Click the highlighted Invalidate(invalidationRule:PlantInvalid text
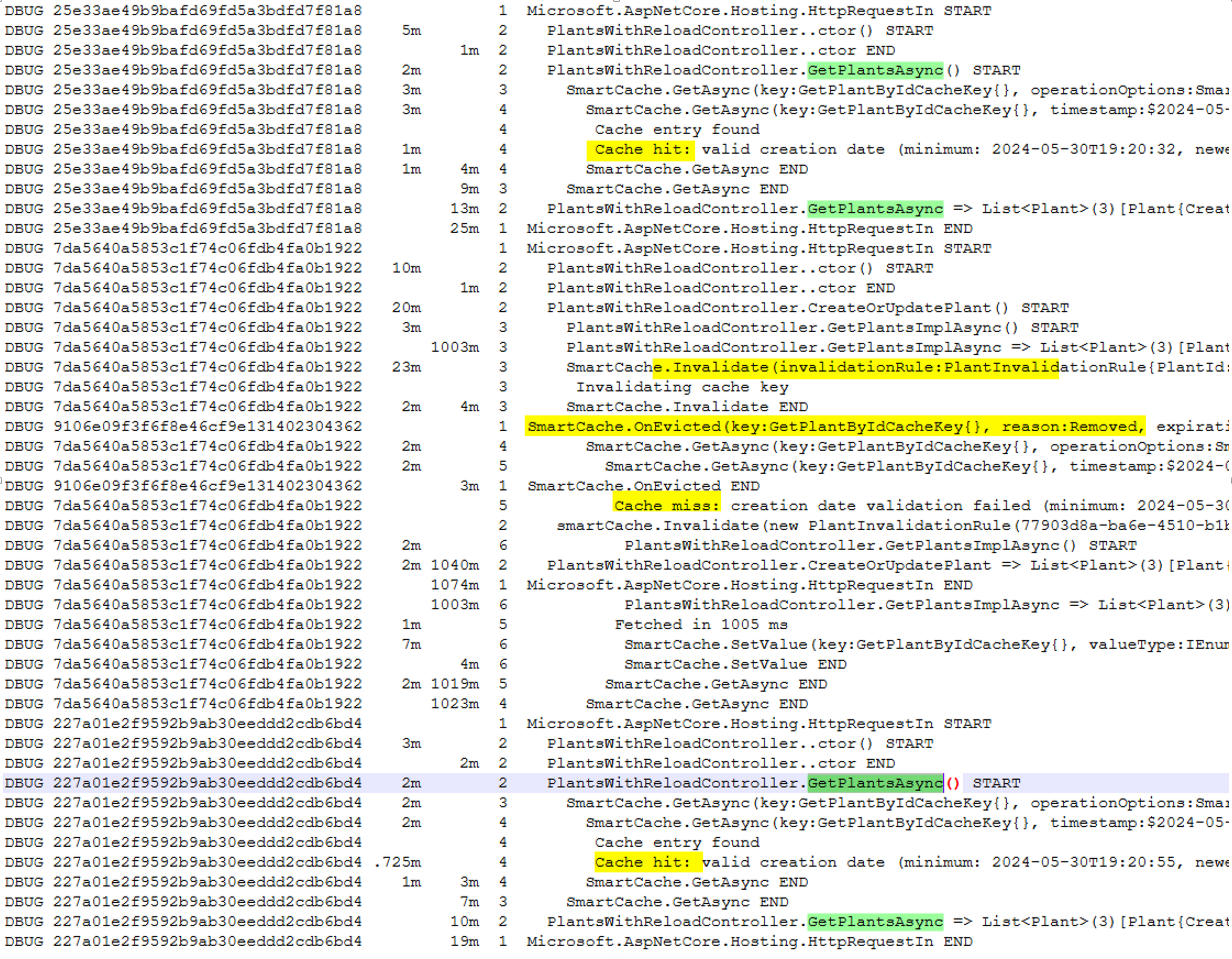1232x959 pixels. coord(857,367)
